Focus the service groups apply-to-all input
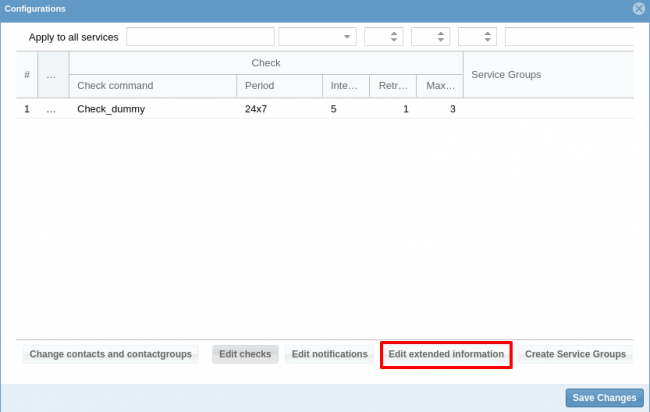 [x=568, y=37]
